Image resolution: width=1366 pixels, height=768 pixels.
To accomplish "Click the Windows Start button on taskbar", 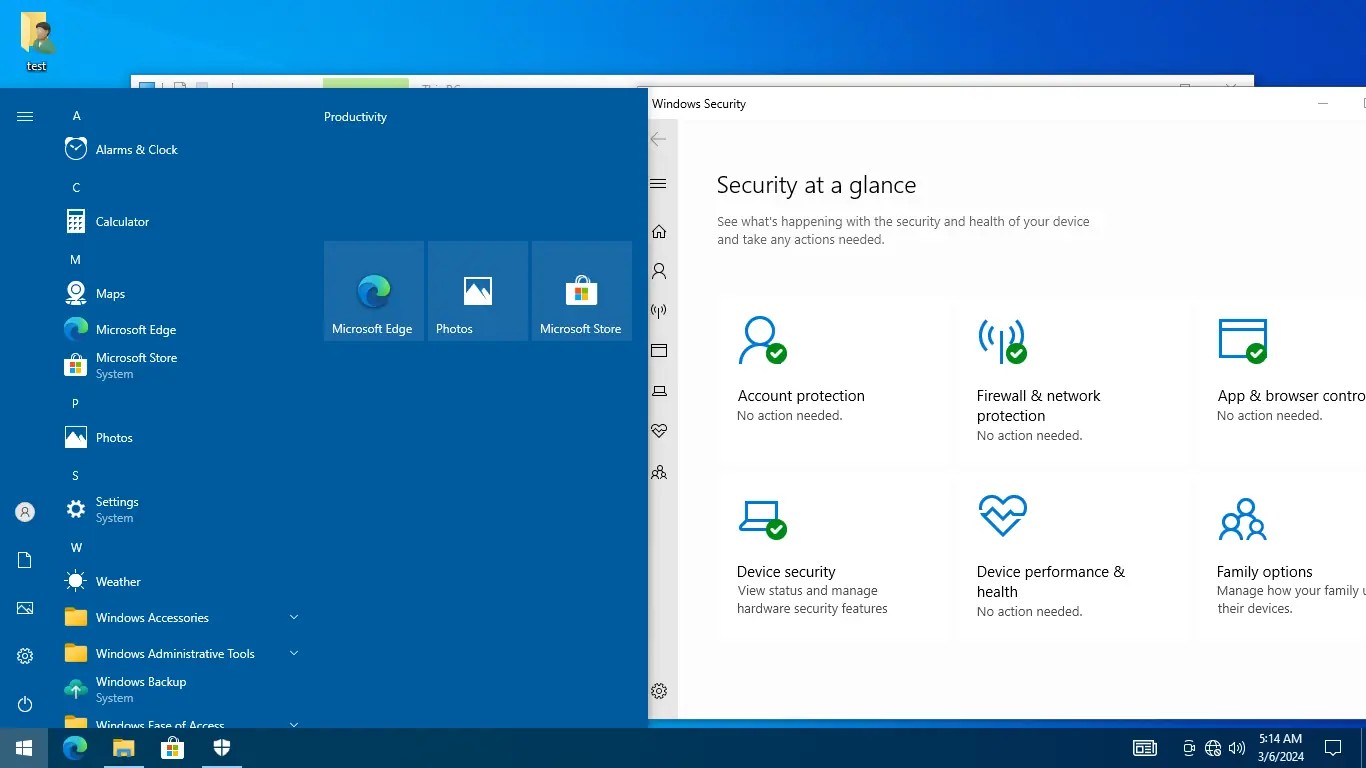I will (24, 748).
